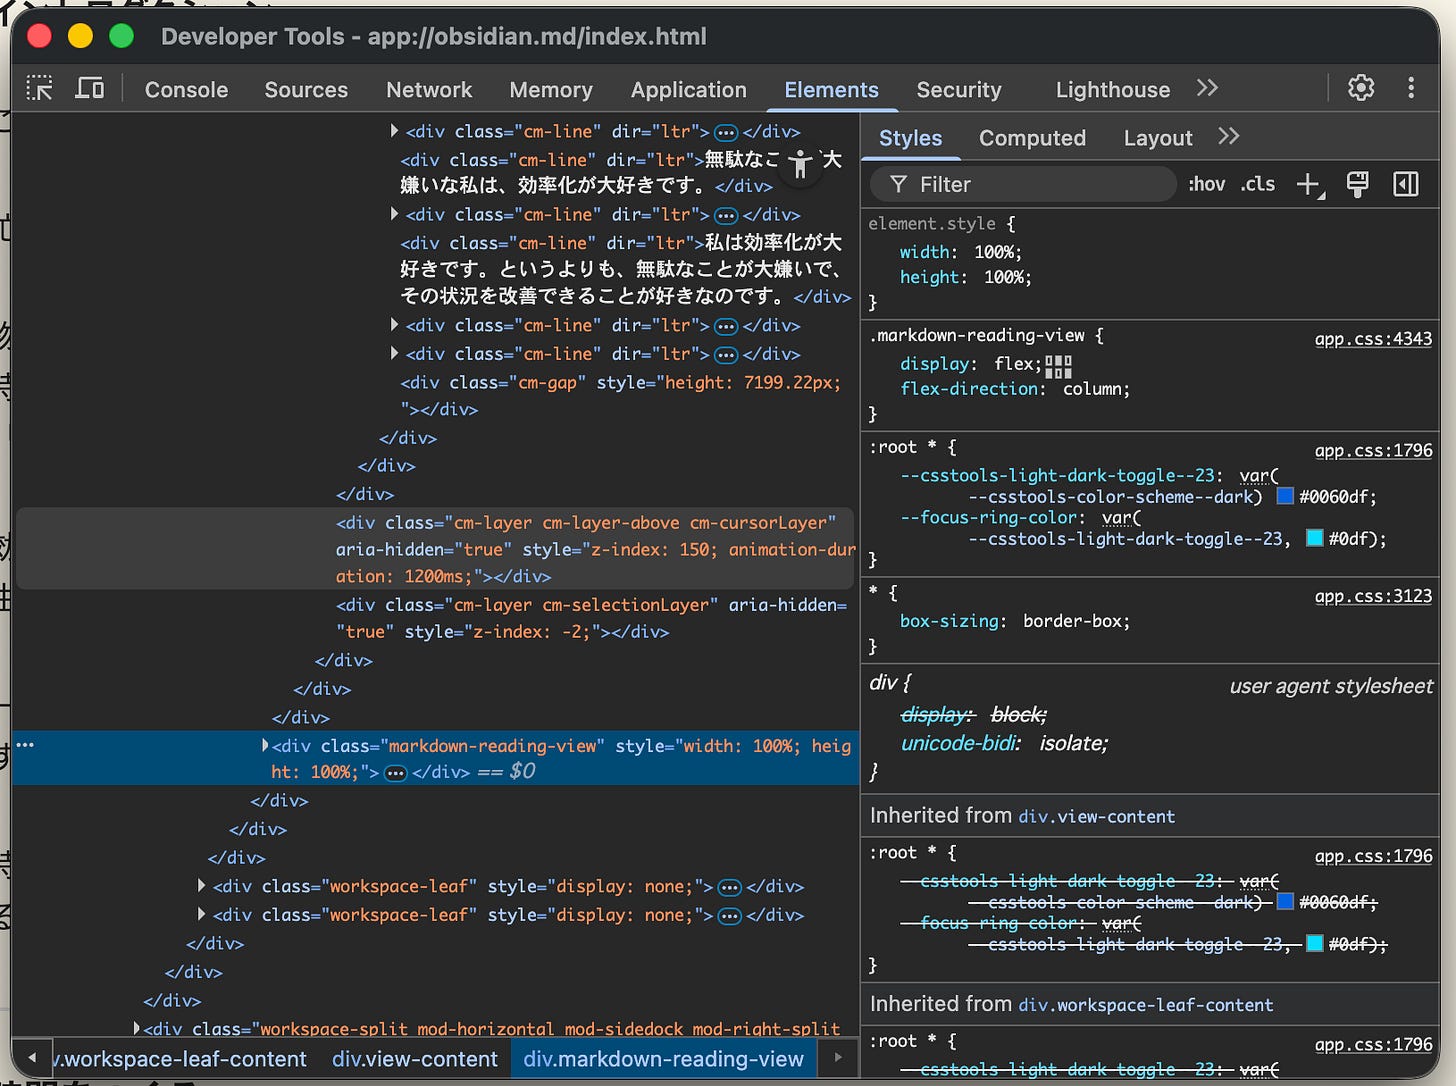The height and width of the screenshot is (1086, 1456).
Task: Select div.view-content in the breadcrumb bar
Action: pos(414,1059)
